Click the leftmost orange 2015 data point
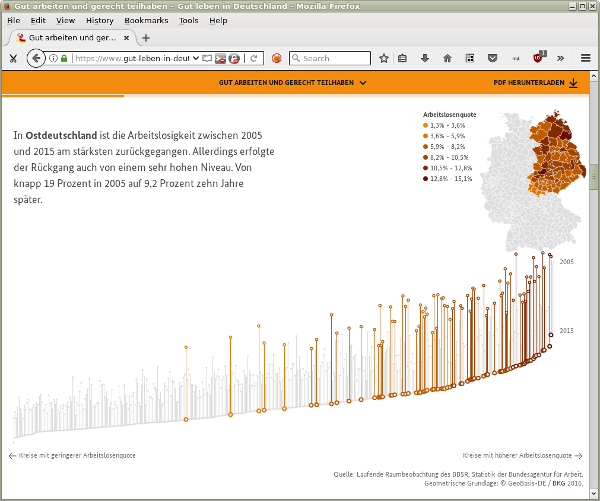Screen dimensions: 600x501 186,419
